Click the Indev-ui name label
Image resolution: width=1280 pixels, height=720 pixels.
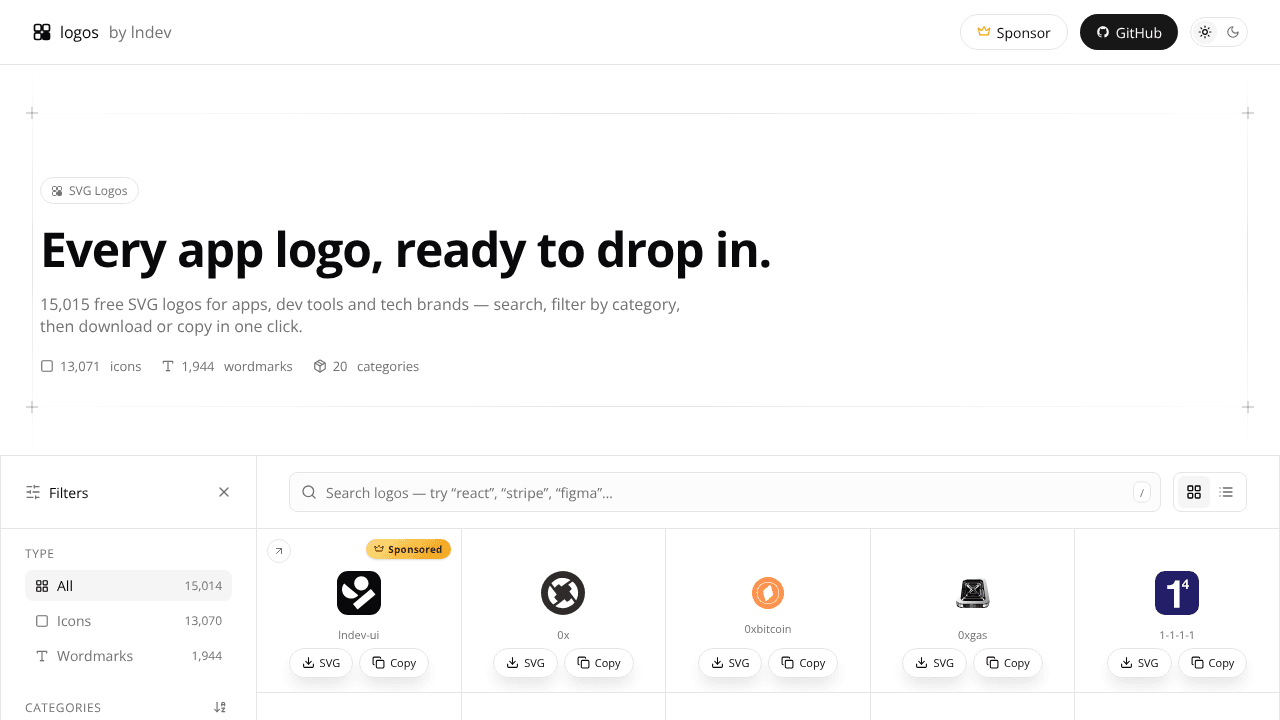pyautogui.click(x=359, y=635)
